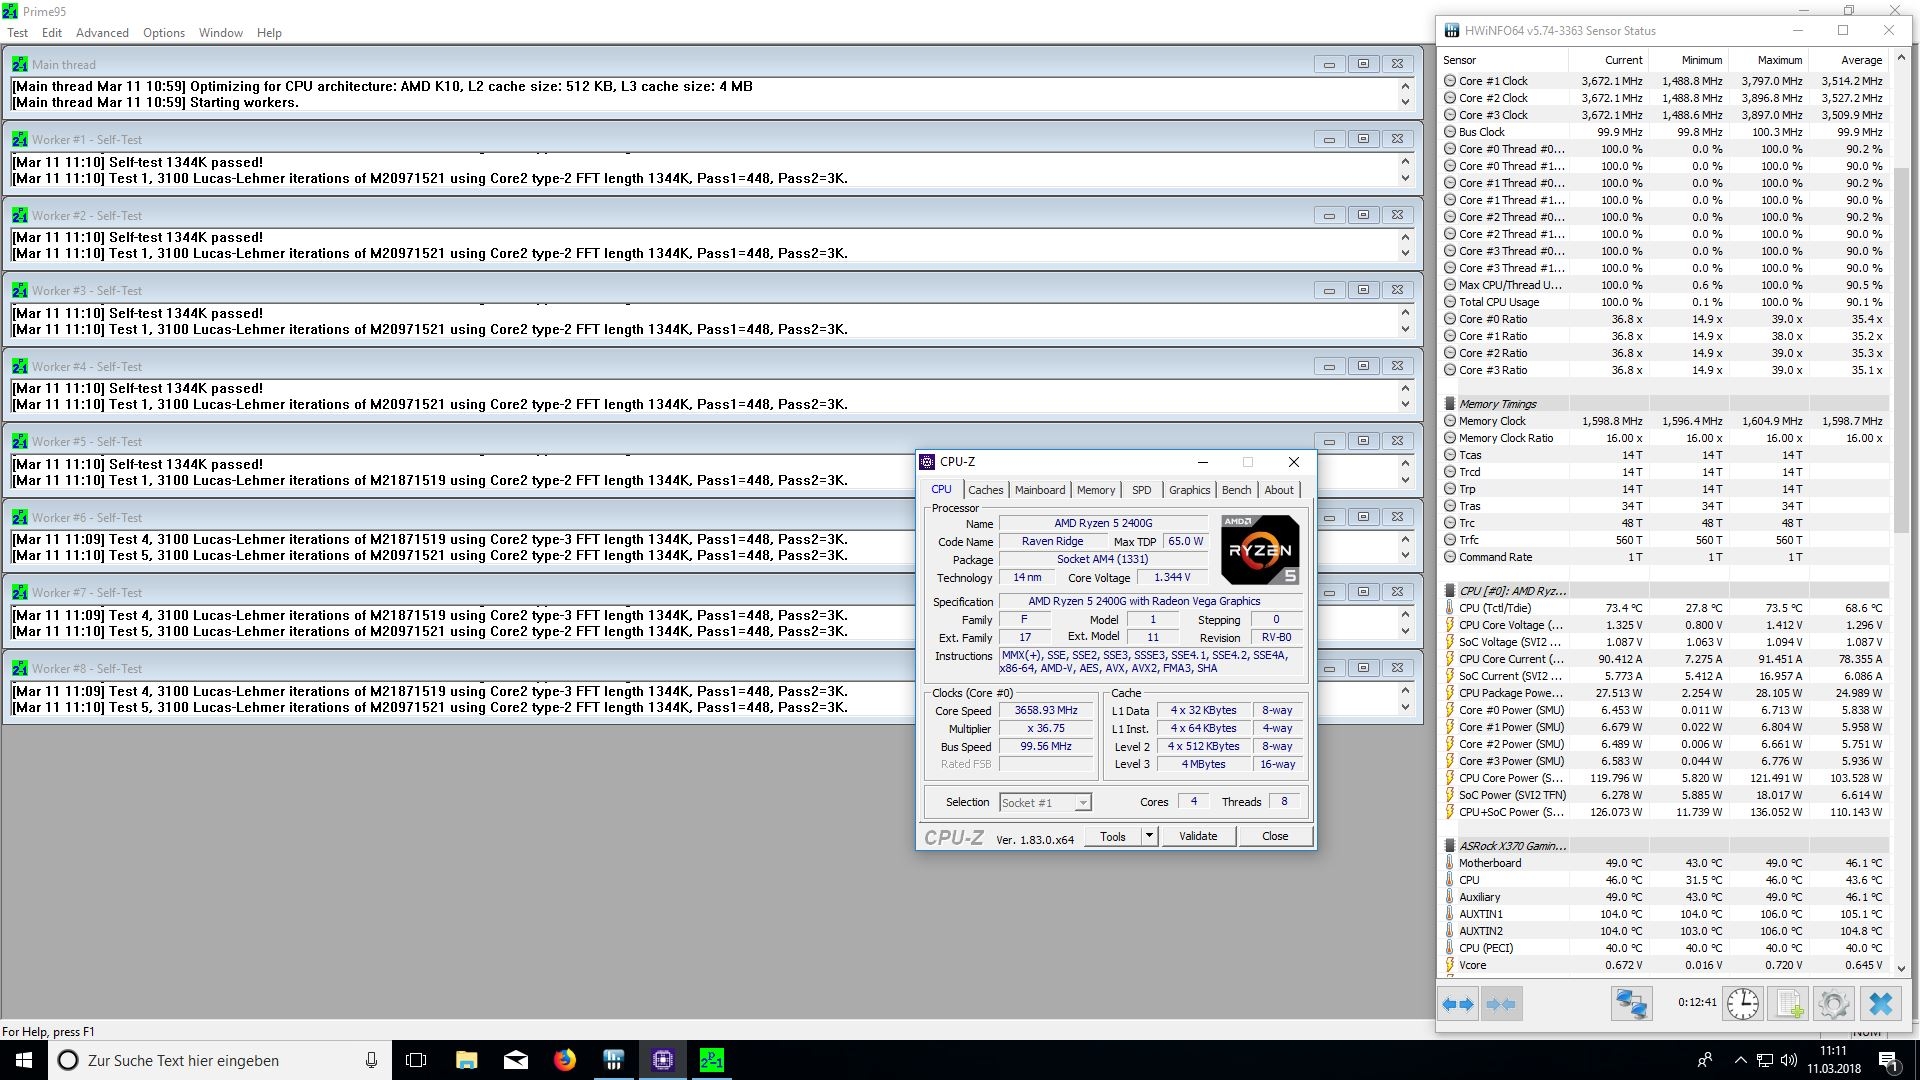Open the Edit menu in Prime95
This screenshot has width=1920, height=1080.
click(52, 33)
